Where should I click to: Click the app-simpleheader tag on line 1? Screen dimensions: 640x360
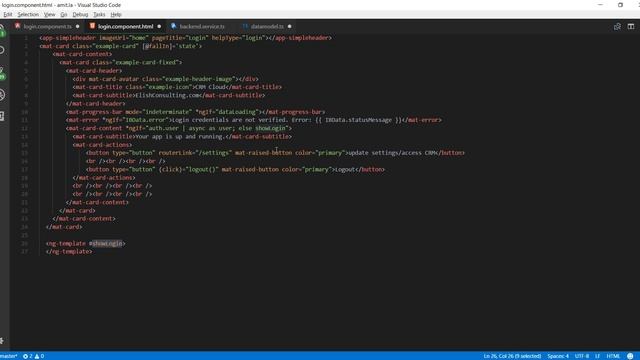coord(69,38)
